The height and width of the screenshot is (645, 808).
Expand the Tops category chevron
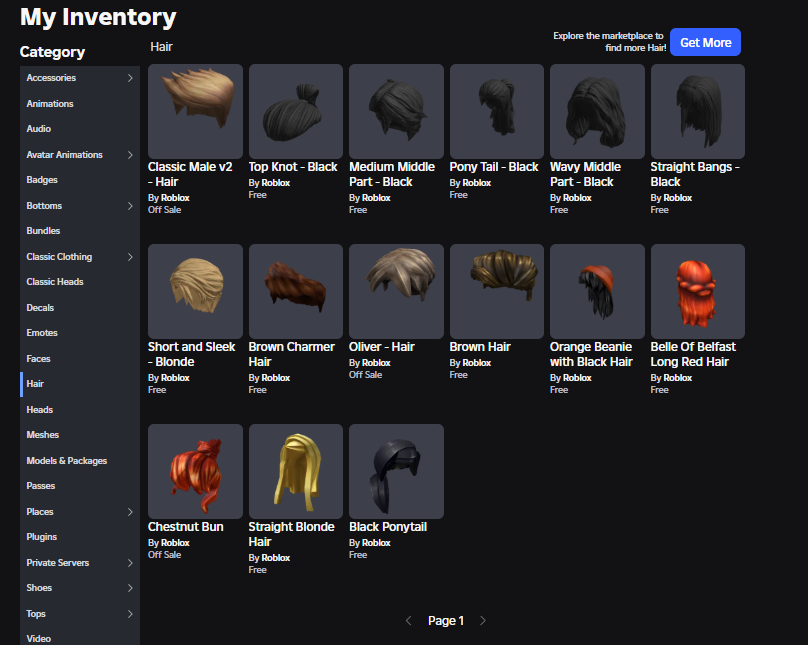(x=130, y=614)
